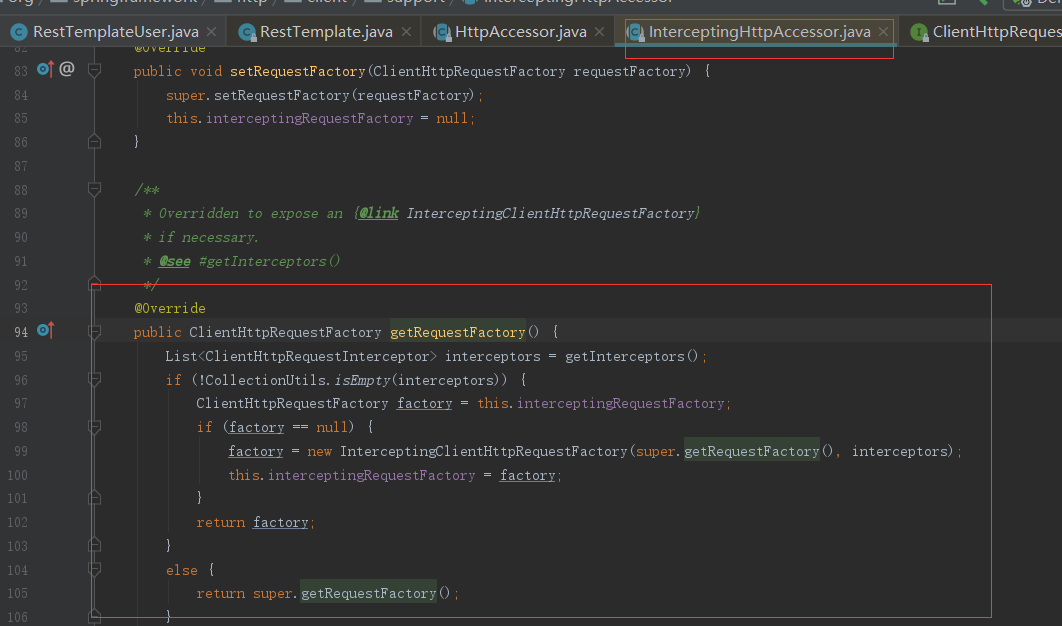1062x626 pixels.
Task: Close the RestTemplate.java tab
Action: click(x=406, y=32)
